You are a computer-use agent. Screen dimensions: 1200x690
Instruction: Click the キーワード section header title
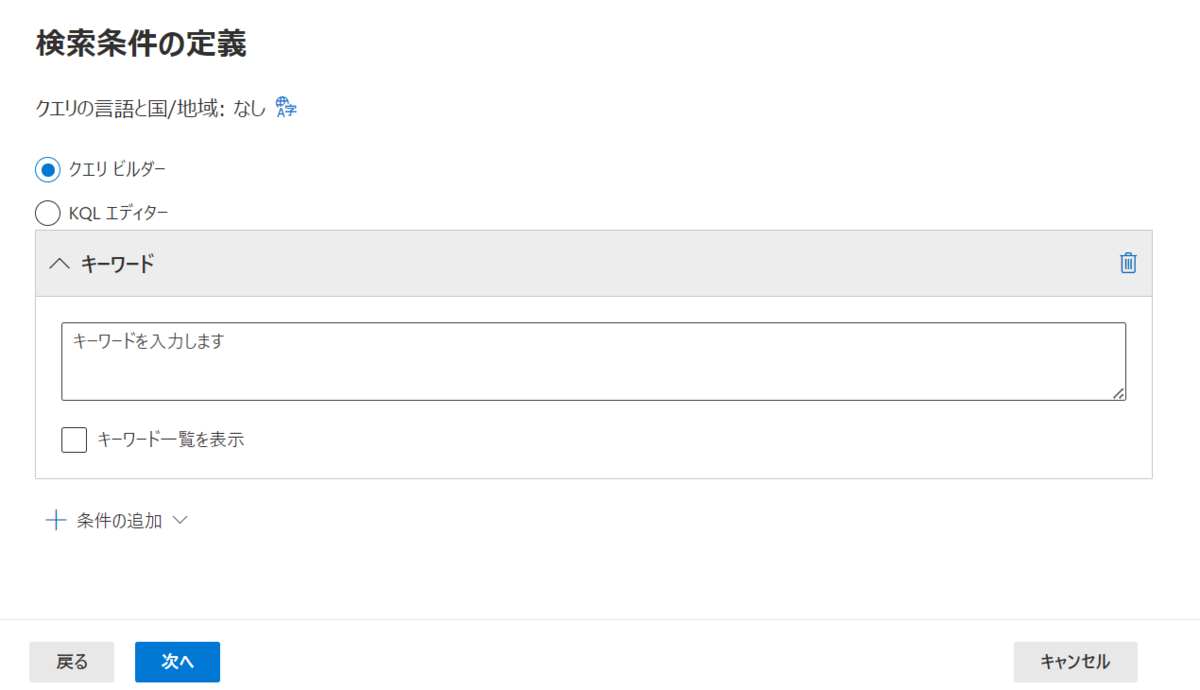[x=118, y=264]
